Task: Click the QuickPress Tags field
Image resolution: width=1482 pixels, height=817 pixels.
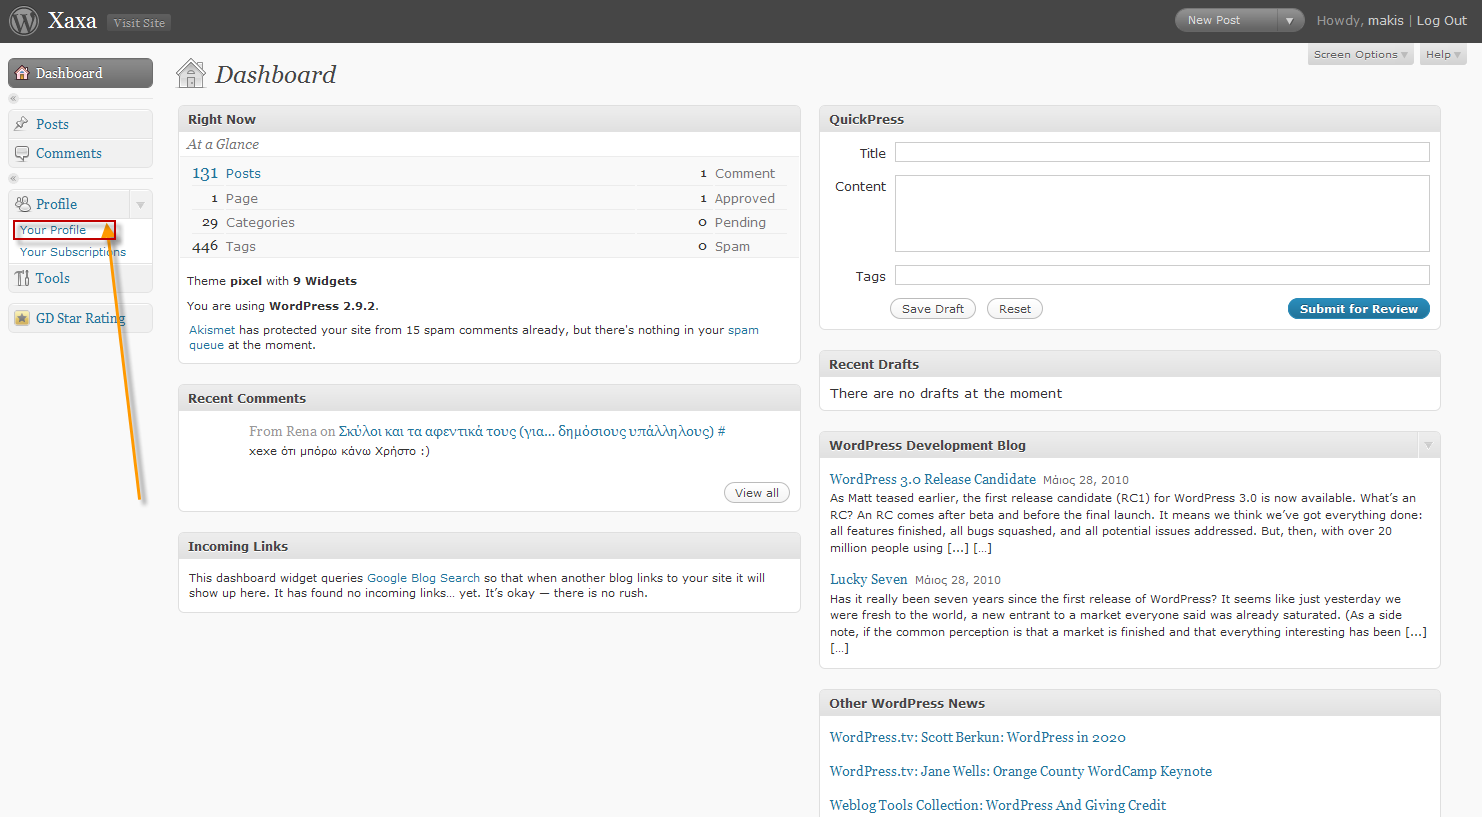Action: pyautogui.click(x=1162, y=275)
